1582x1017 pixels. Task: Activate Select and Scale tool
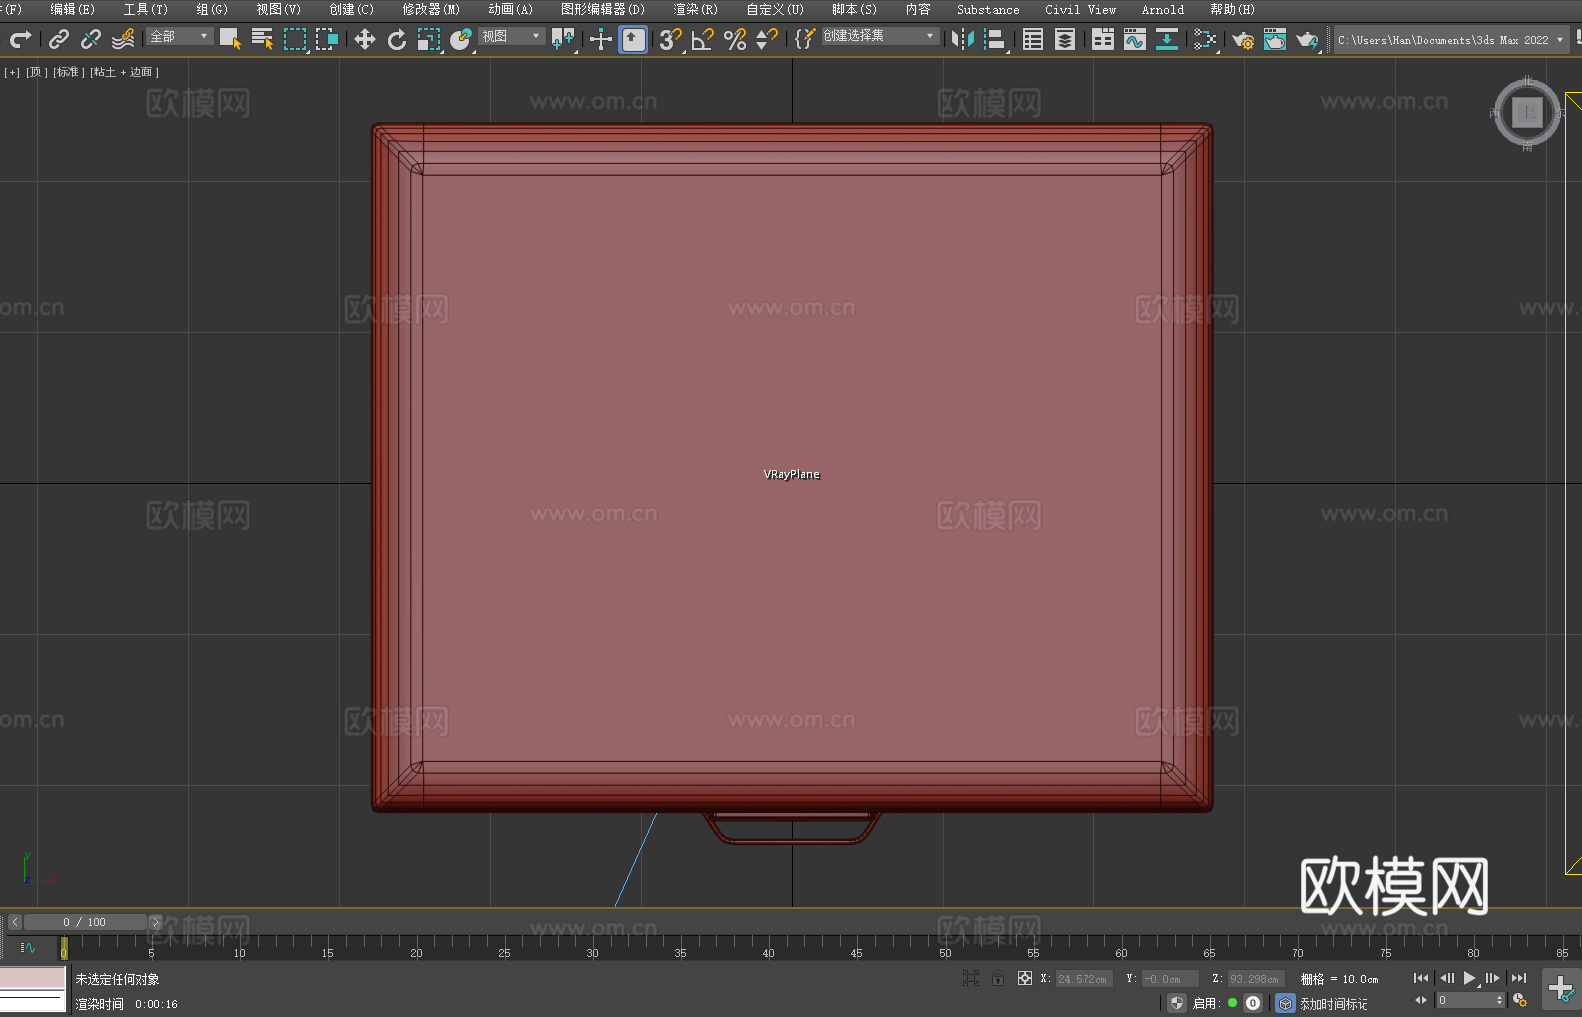(429, 39)
